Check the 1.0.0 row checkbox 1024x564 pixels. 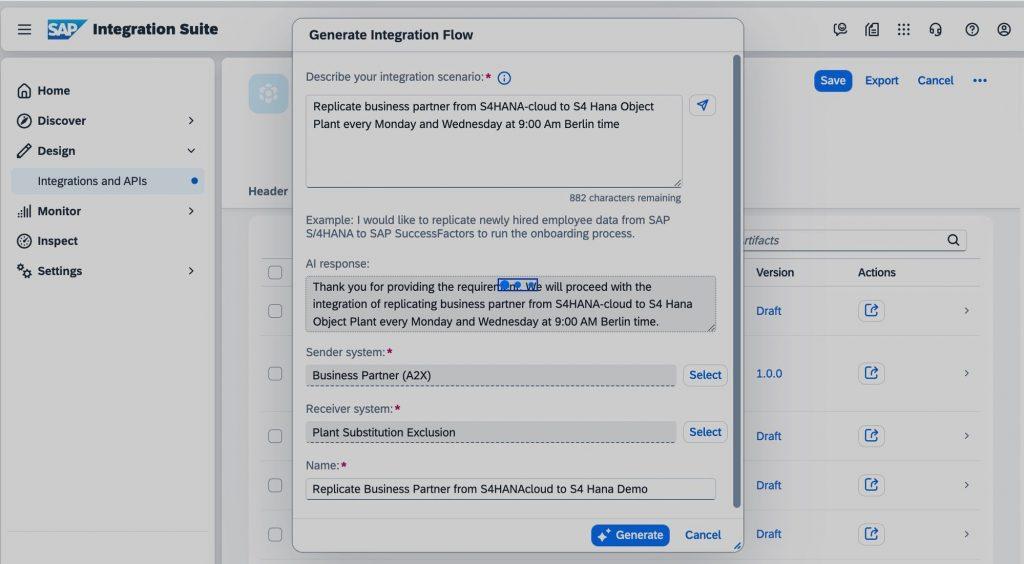tap(275, 373)
